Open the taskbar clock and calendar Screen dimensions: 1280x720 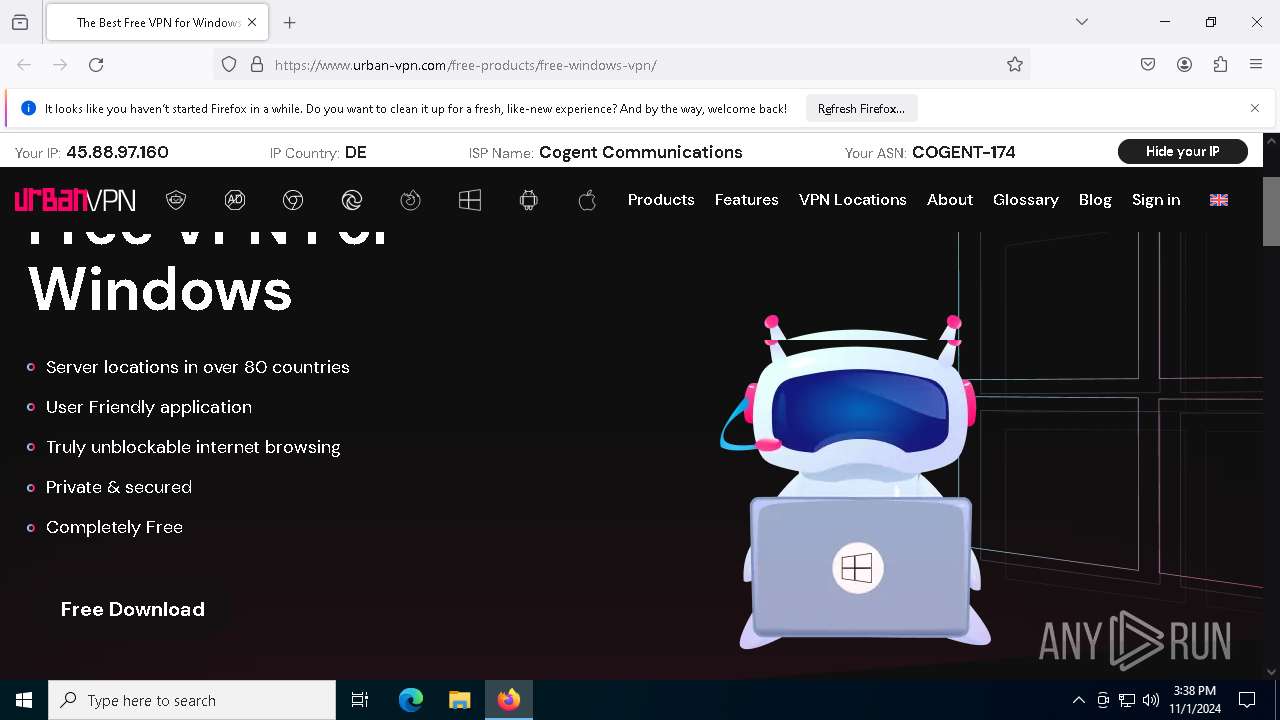1195,700
